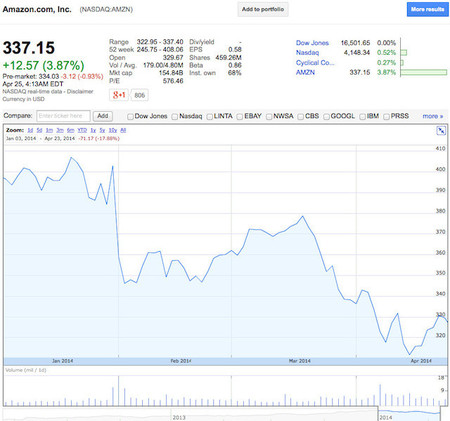The width and height of the screenshot is (450, 421).
Task: Set chart zoom to 1m
Action: 49,130
